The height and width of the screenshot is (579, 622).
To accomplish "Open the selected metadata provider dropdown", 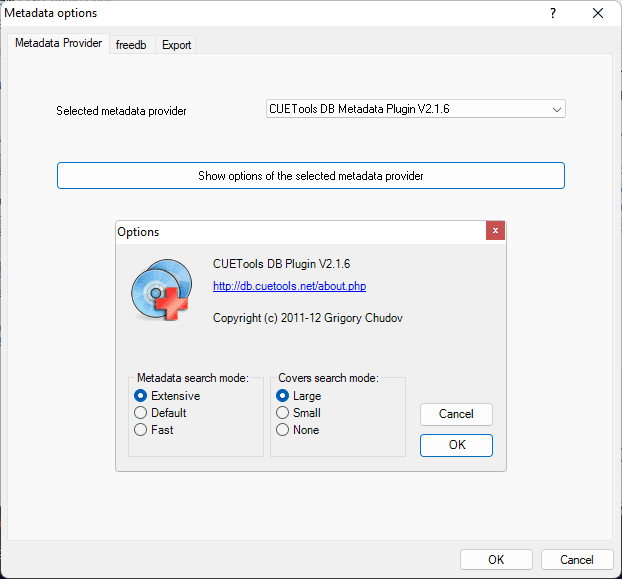I will 416,109.
